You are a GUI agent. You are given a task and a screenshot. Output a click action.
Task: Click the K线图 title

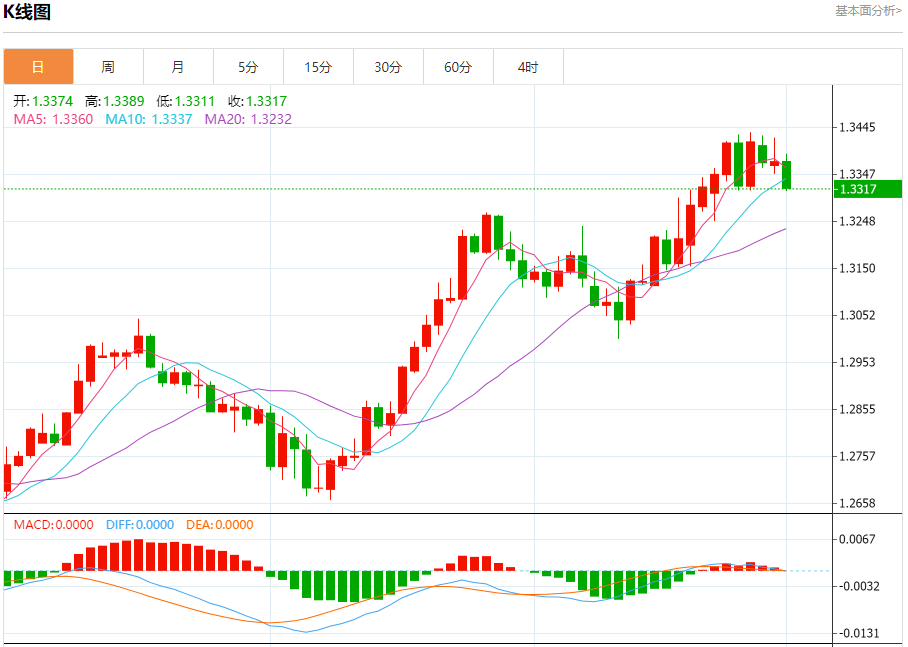pos(27,12)
